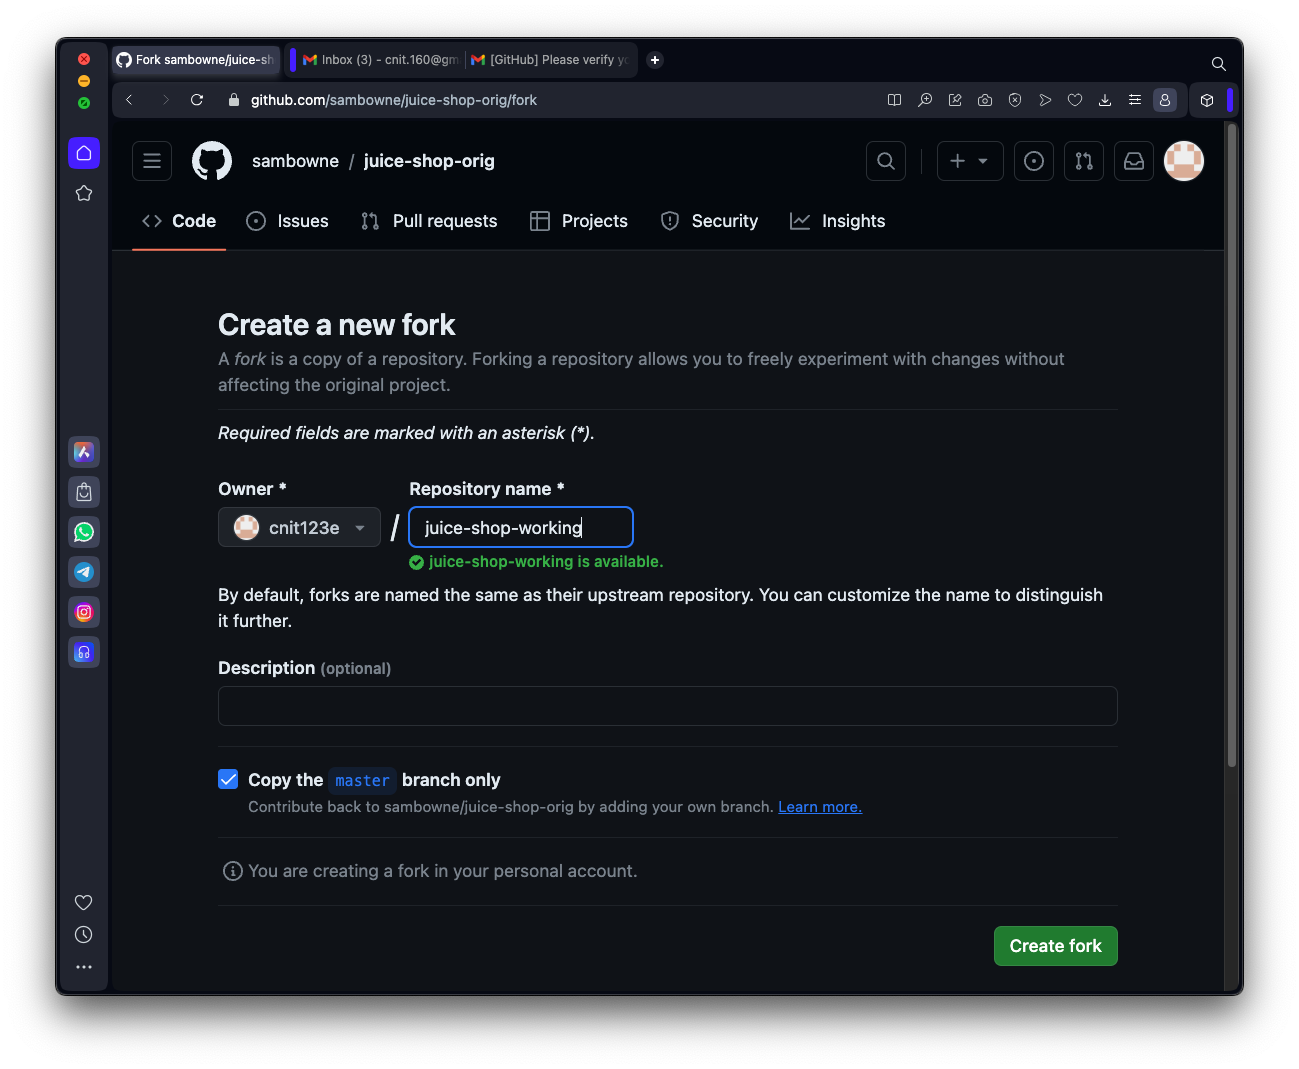Open the juice-shop-orig repository link
Viewport: 1299px width, 1069px height.
[x=429, y=161]
